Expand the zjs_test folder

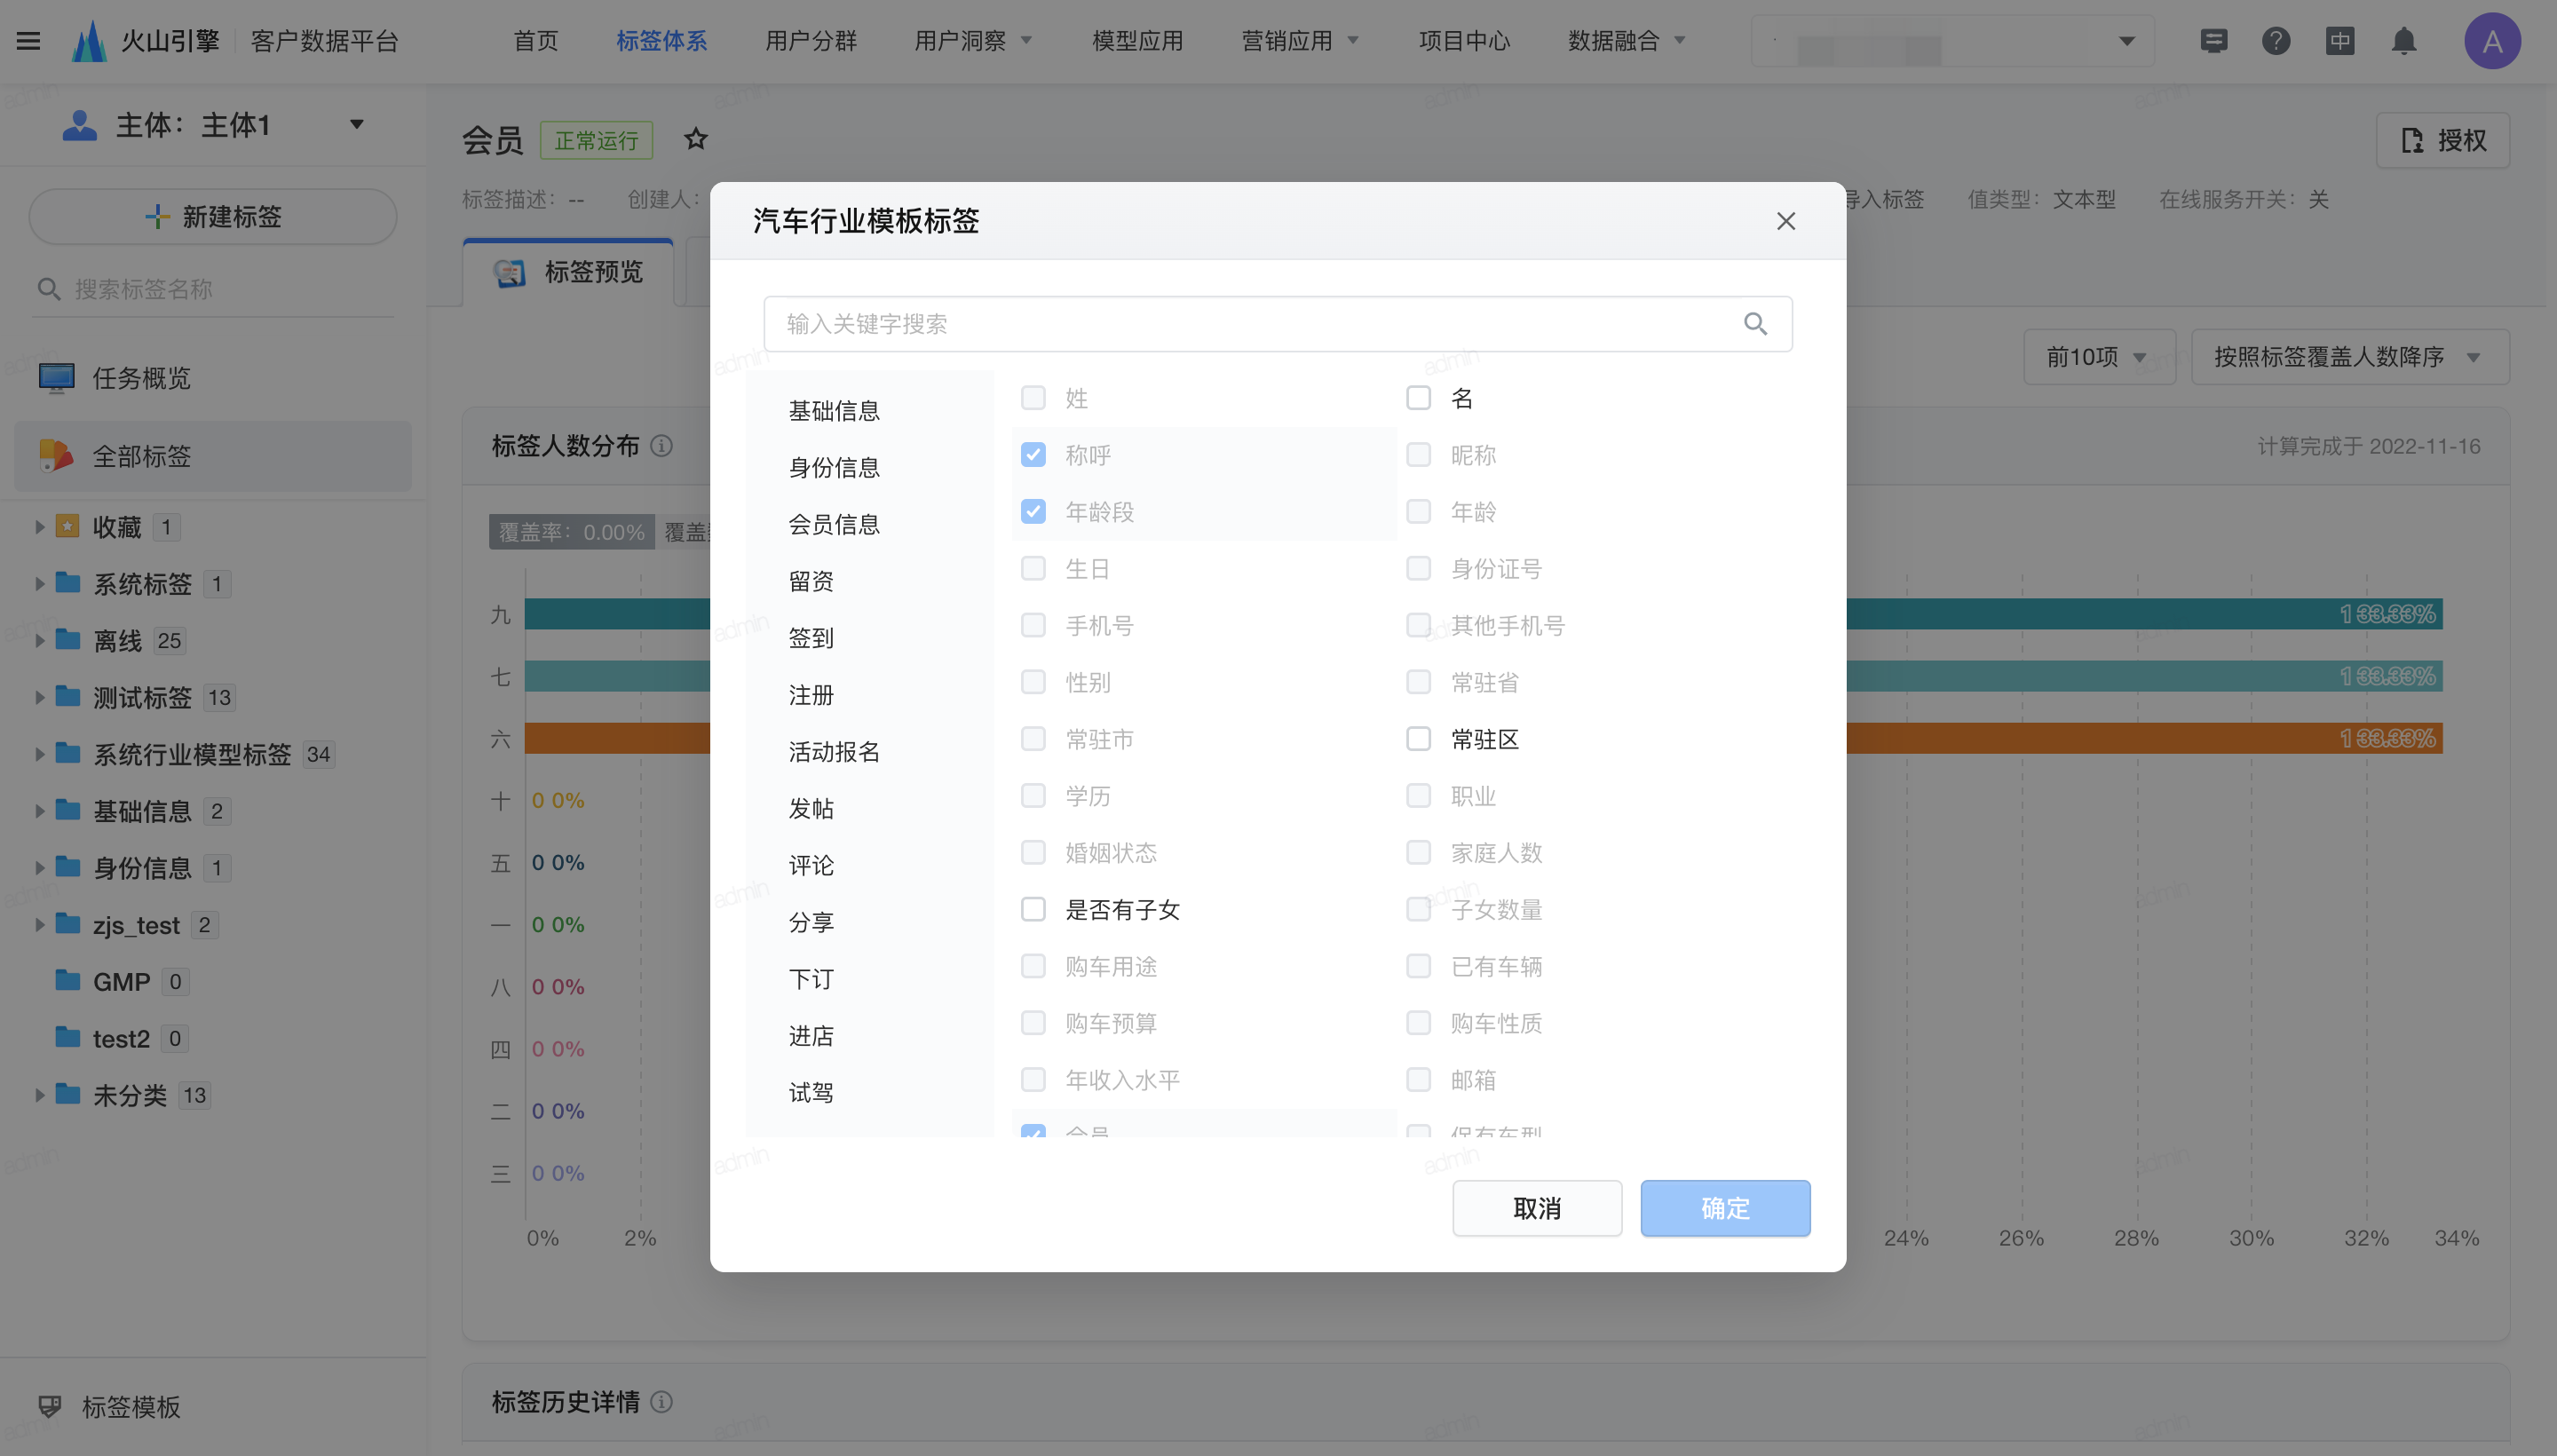coord(40,925)
